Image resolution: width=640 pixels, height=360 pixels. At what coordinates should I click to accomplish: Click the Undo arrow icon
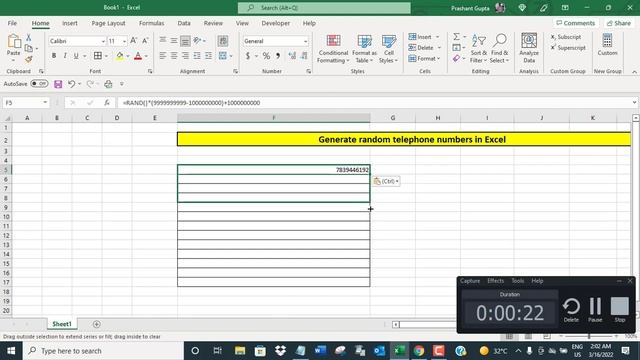[71, 84]
